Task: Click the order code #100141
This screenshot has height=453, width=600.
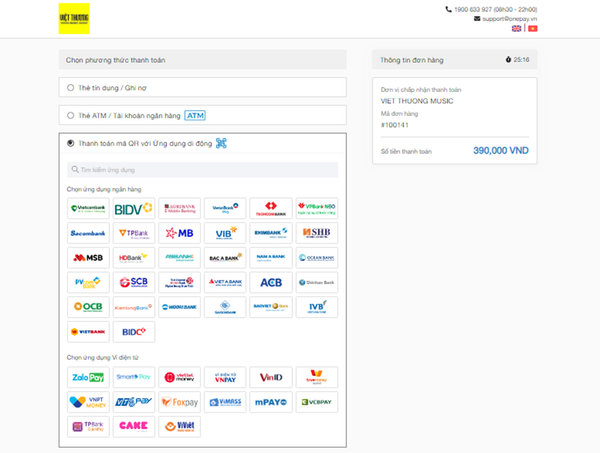Action: pyautogui.click(x=395, y=125)
